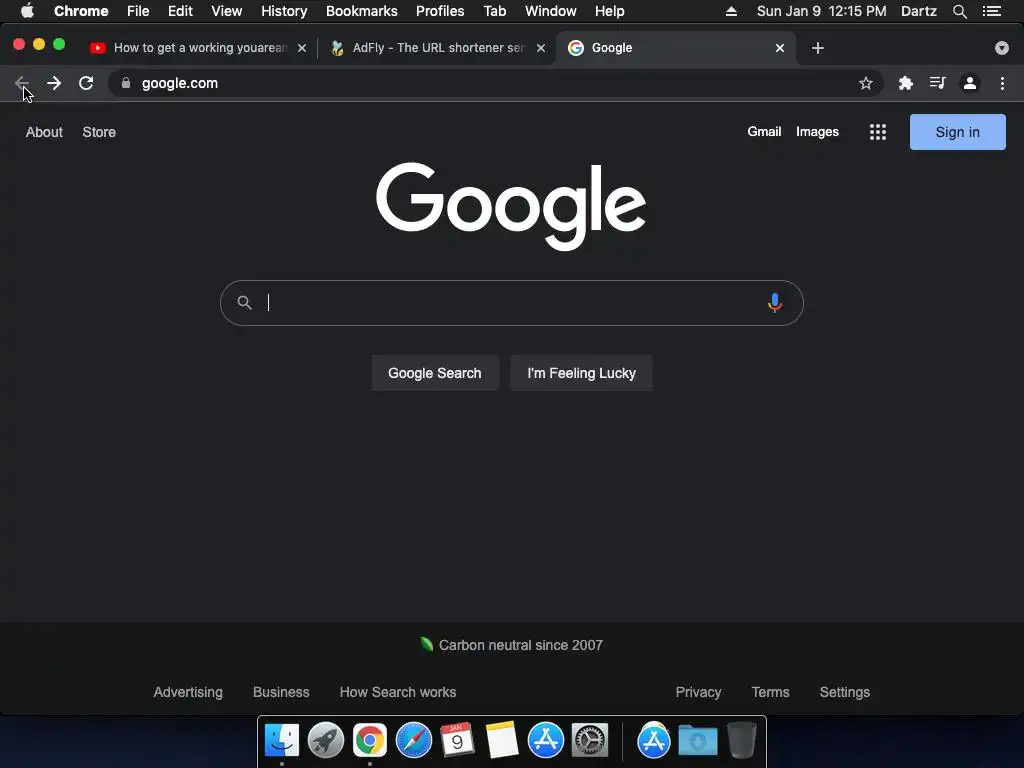
Task: Open Notes in the dock
Action: (502, 740)
